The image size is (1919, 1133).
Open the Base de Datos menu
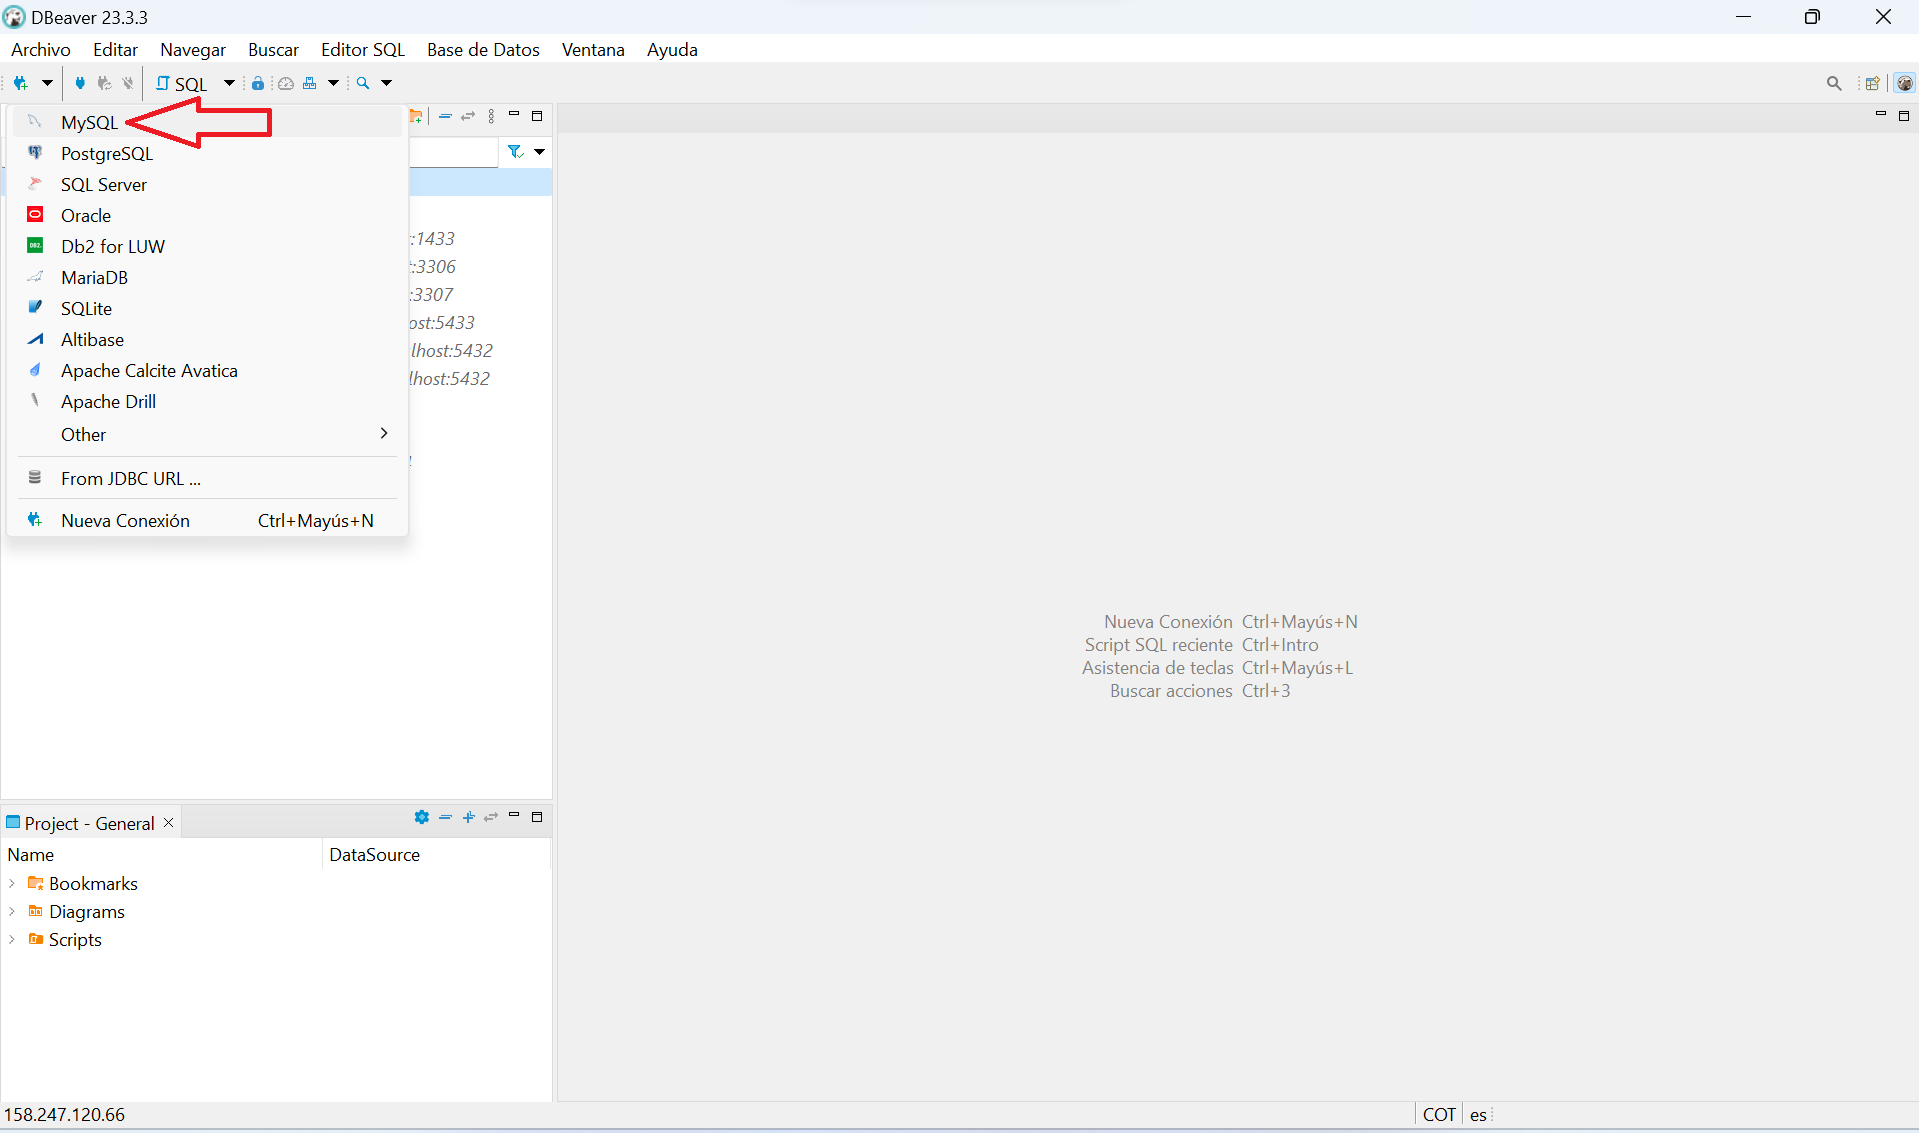click(x=483, y=49)
